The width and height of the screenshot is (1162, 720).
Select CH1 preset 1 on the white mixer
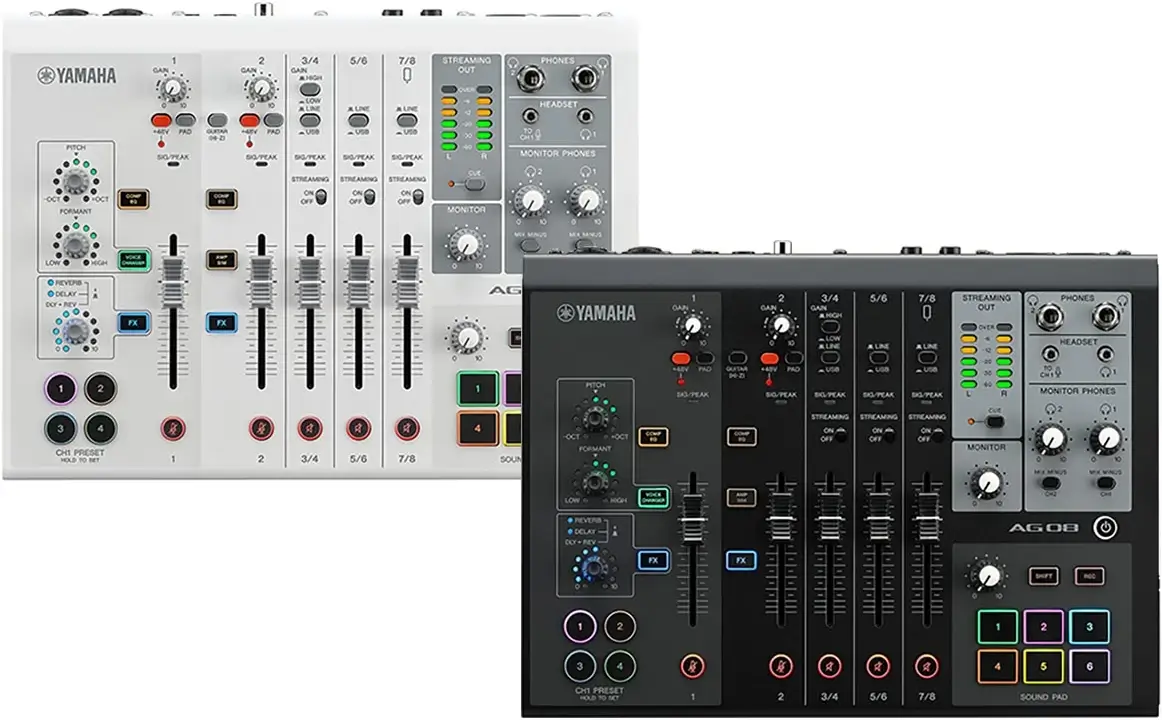[61, 388]
